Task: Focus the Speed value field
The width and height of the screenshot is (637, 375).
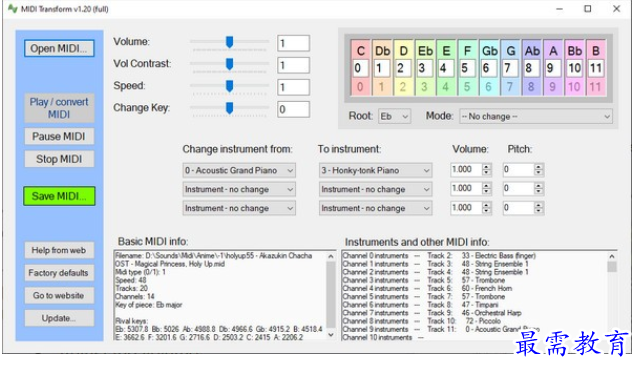Action: tap(293, 87)
